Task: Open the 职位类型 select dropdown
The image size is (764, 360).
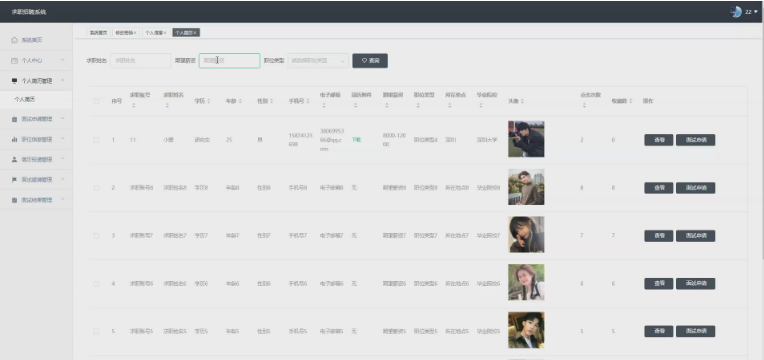Action: click(318, 61)
